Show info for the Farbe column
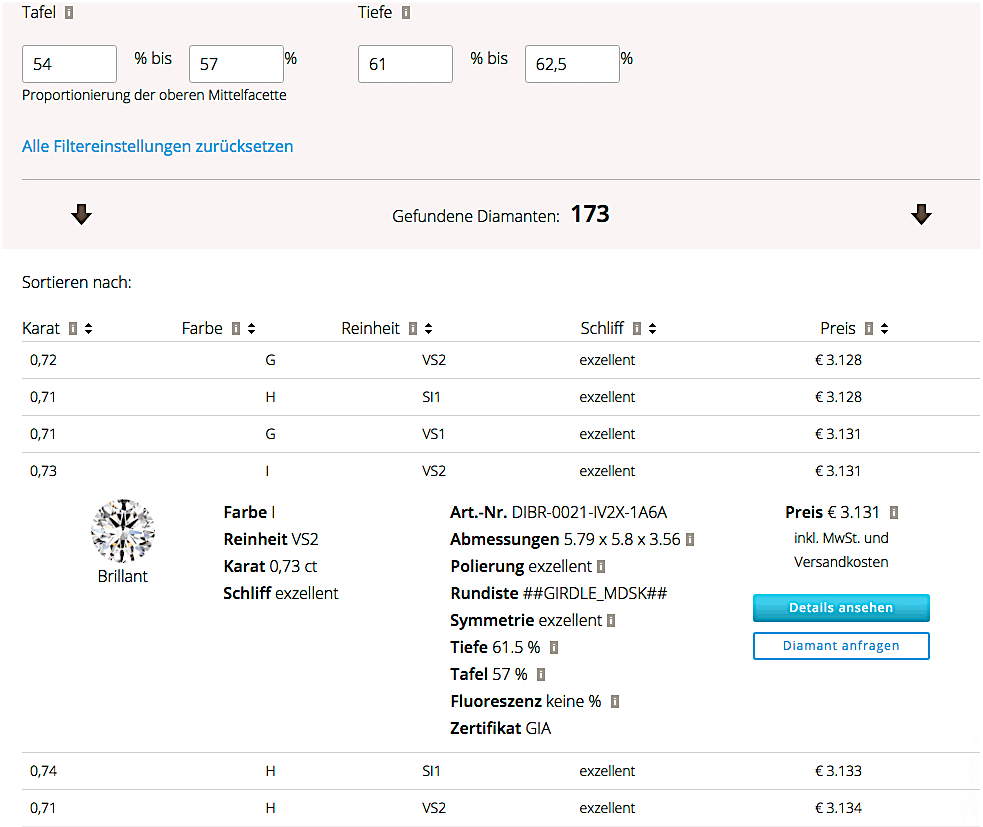 (x=236, y=329)
